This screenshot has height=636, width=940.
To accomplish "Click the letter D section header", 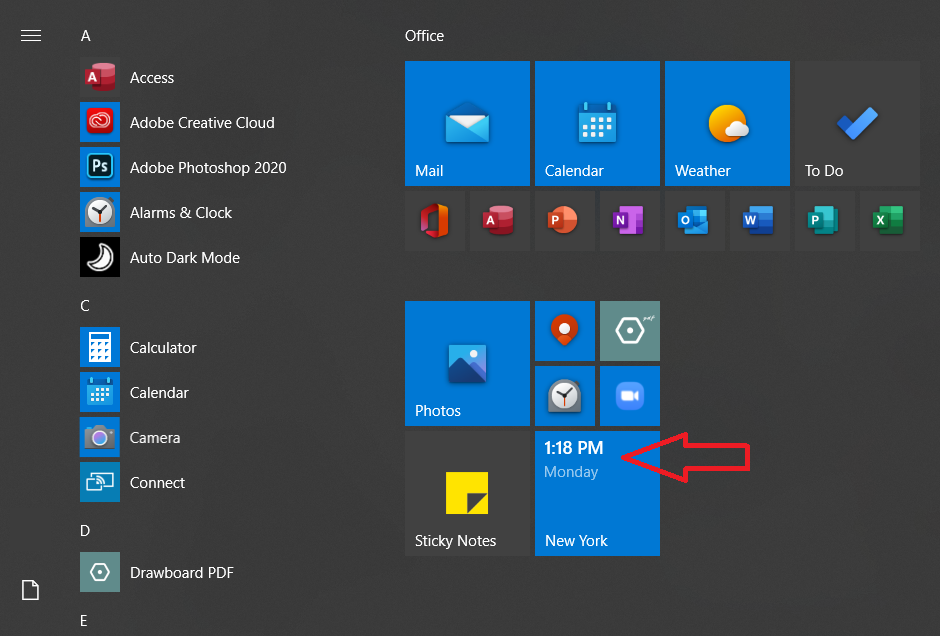I will coord(85,530).
